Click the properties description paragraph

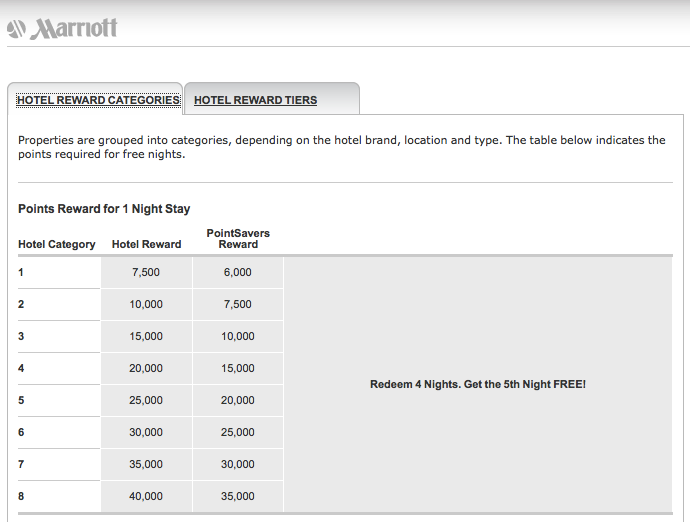[x=341, y=147]
